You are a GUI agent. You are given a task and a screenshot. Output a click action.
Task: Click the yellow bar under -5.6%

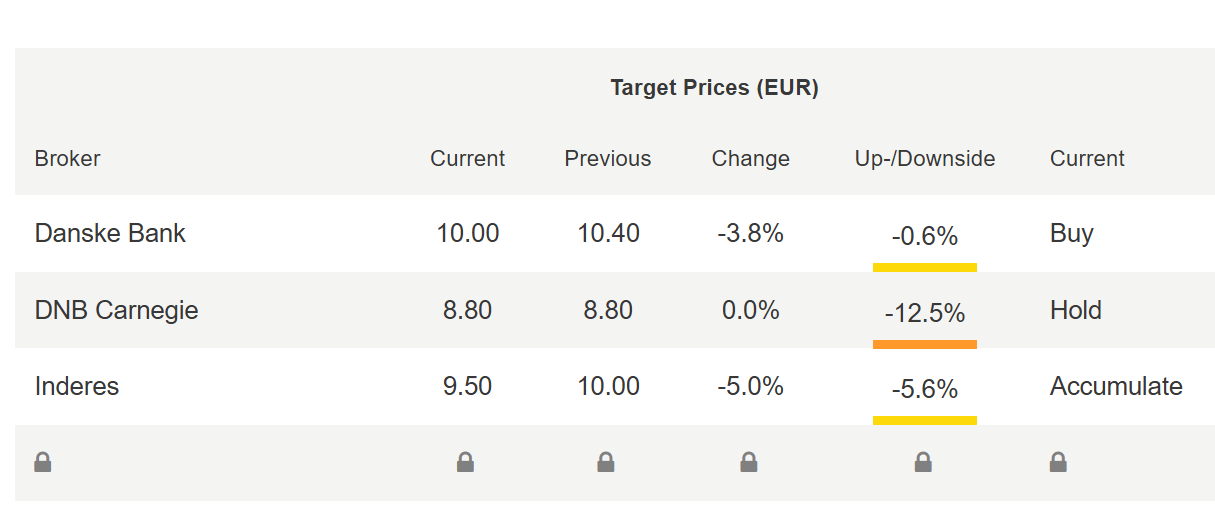(925, 420)
